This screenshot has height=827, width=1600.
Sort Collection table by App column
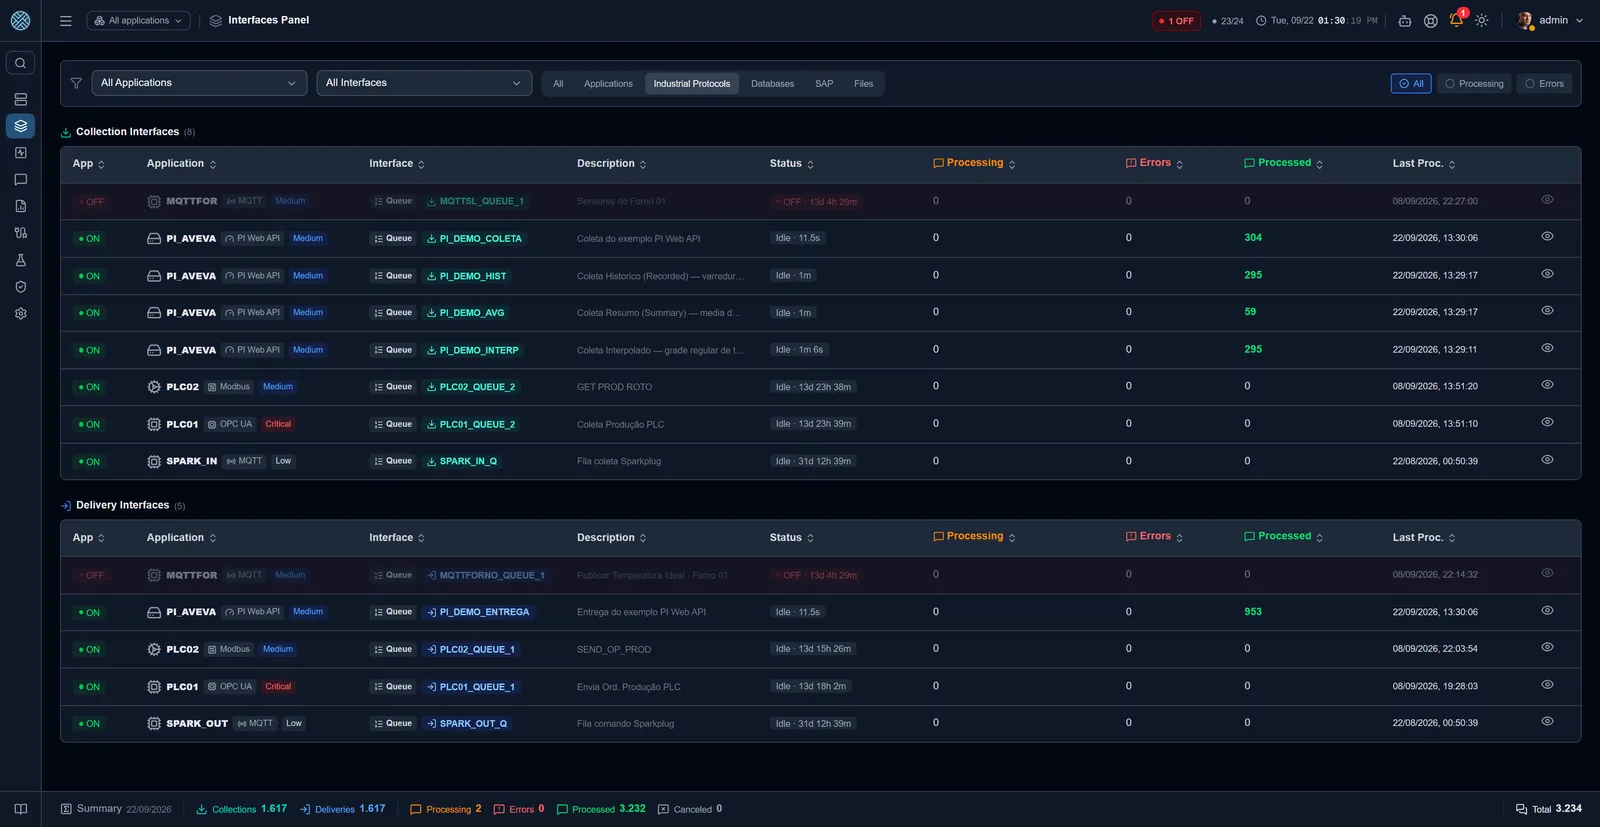(89, 164)
